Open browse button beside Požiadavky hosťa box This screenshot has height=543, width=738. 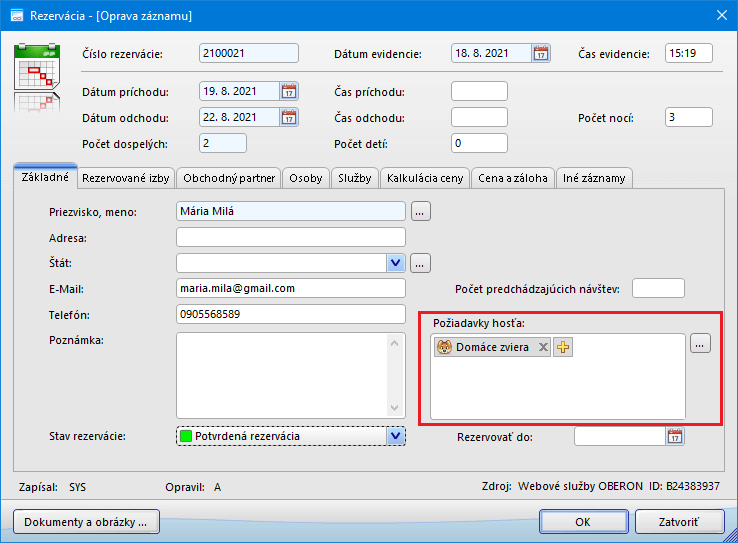tap(700, 345)
